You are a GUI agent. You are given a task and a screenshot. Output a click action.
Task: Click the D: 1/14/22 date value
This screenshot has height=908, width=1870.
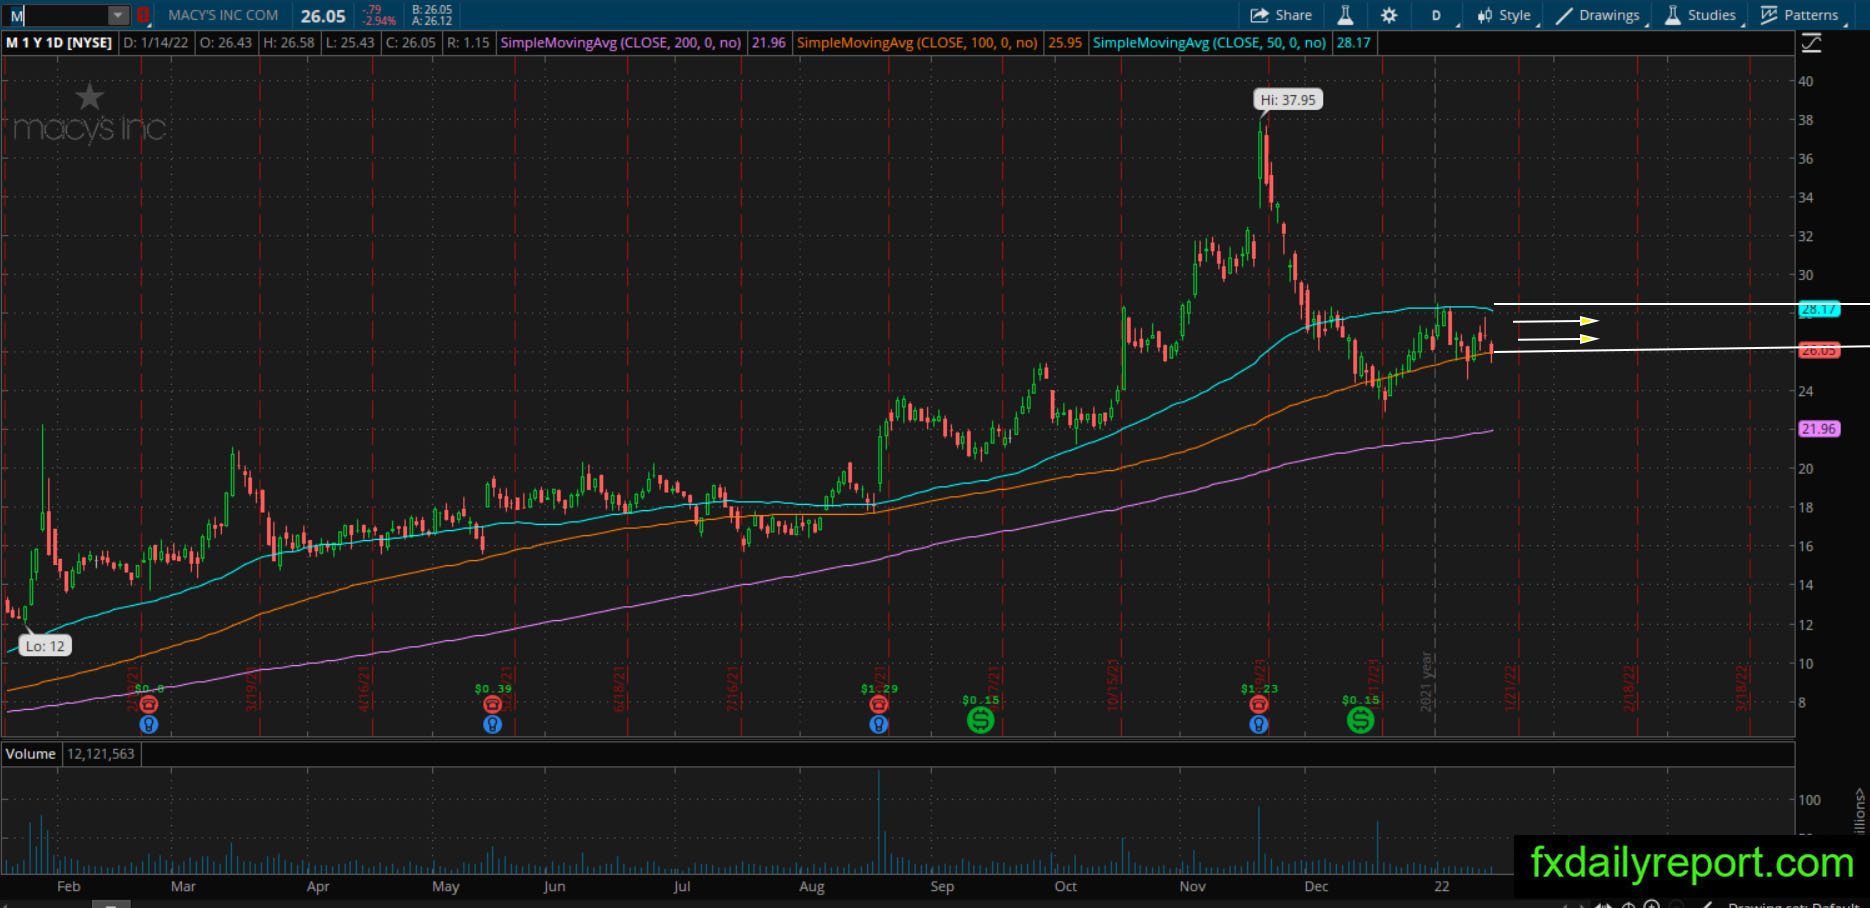tap(156, 43)
